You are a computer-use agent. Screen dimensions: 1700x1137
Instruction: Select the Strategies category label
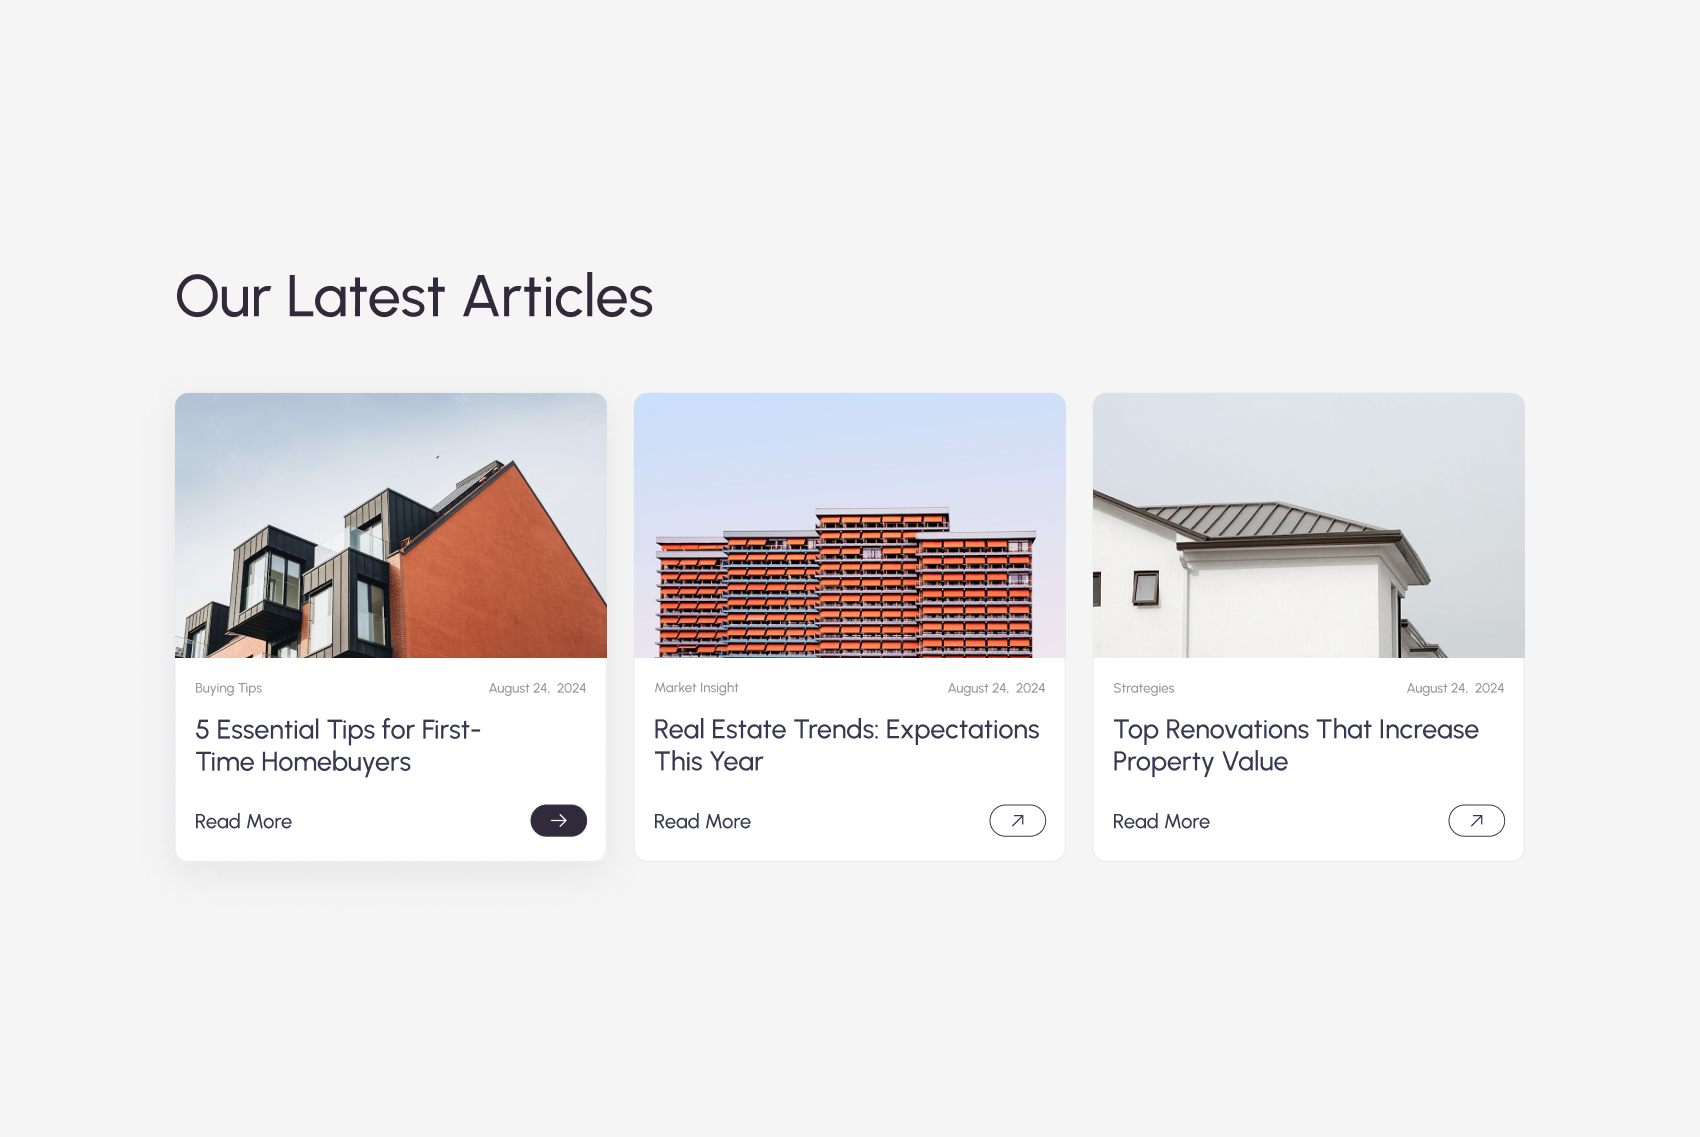(1143, 688)
